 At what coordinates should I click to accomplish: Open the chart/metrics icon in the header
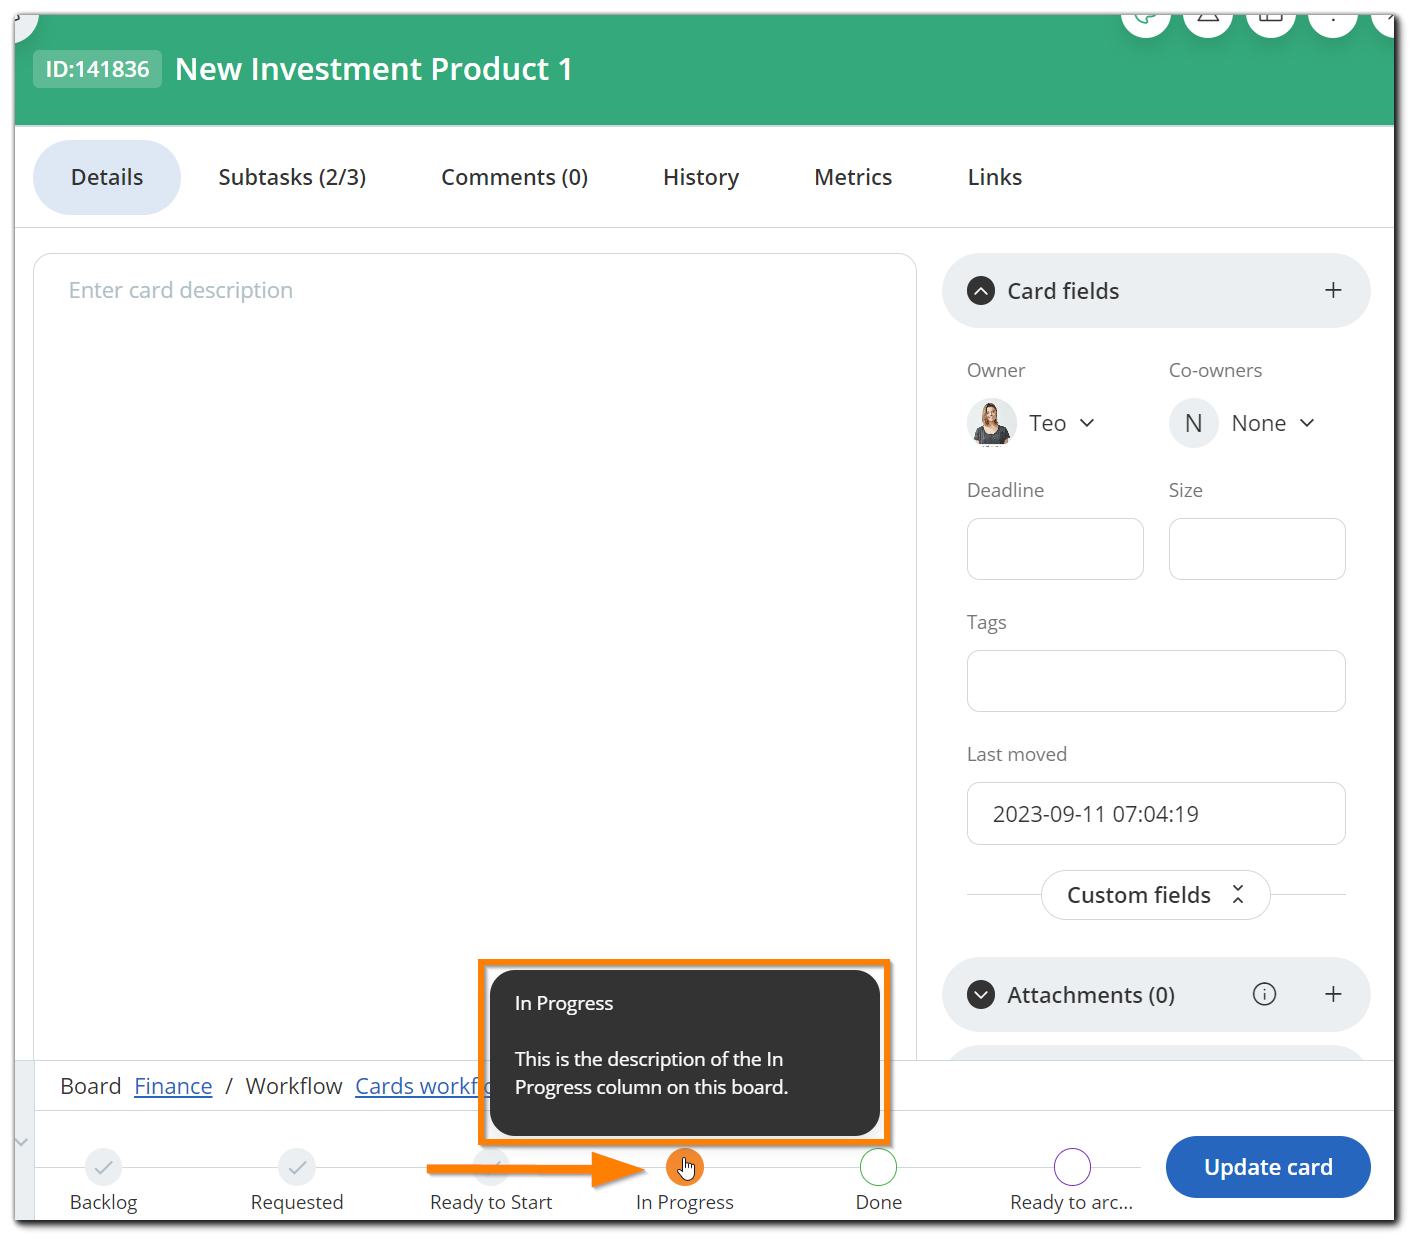point(1146,20)
